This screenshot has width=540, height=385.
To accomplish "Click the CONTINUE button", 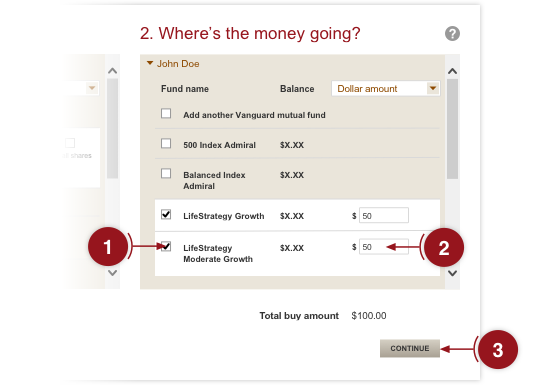I will tap(410, 348).
